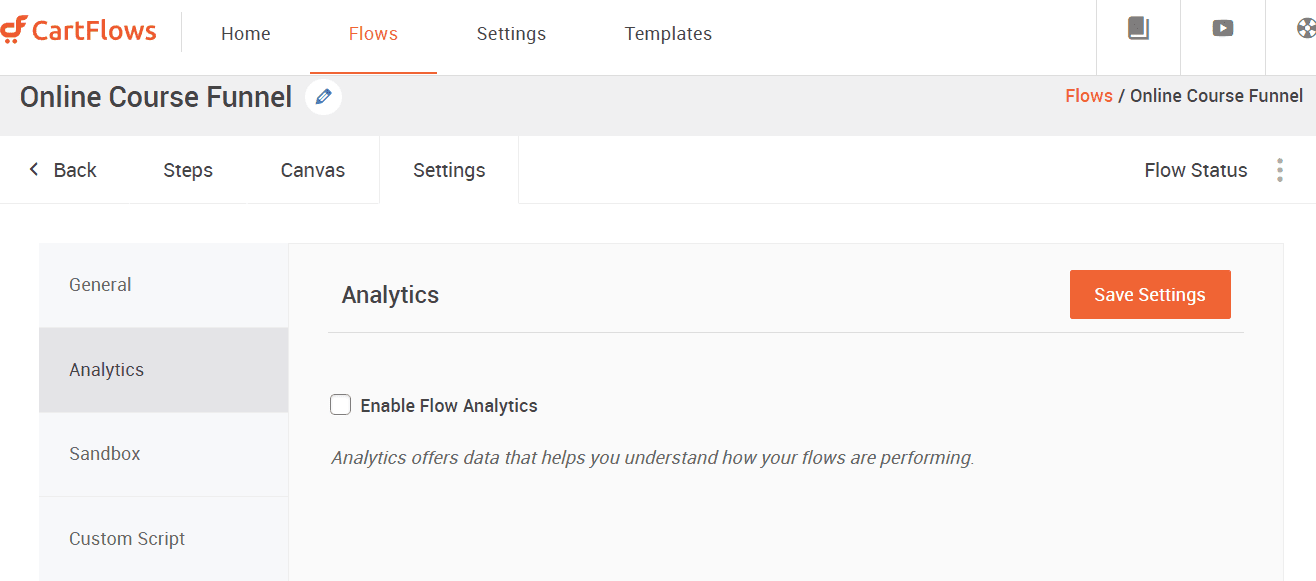Image resolution: width=1316 pixels, height=581 pixels.
Task: Click the Back arrow chevron
Action: click(35, 170)
